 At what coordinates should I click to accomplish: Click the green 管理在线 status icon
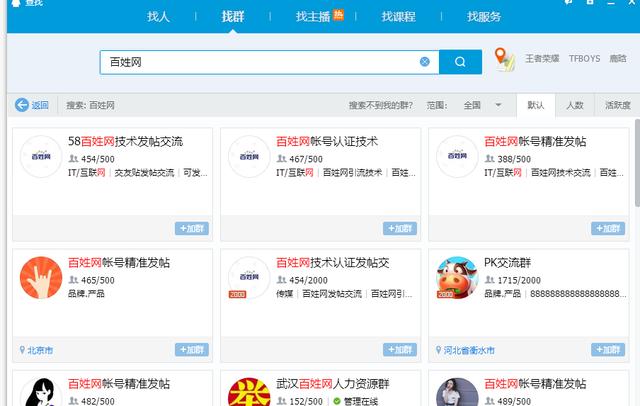pos(337,401)
